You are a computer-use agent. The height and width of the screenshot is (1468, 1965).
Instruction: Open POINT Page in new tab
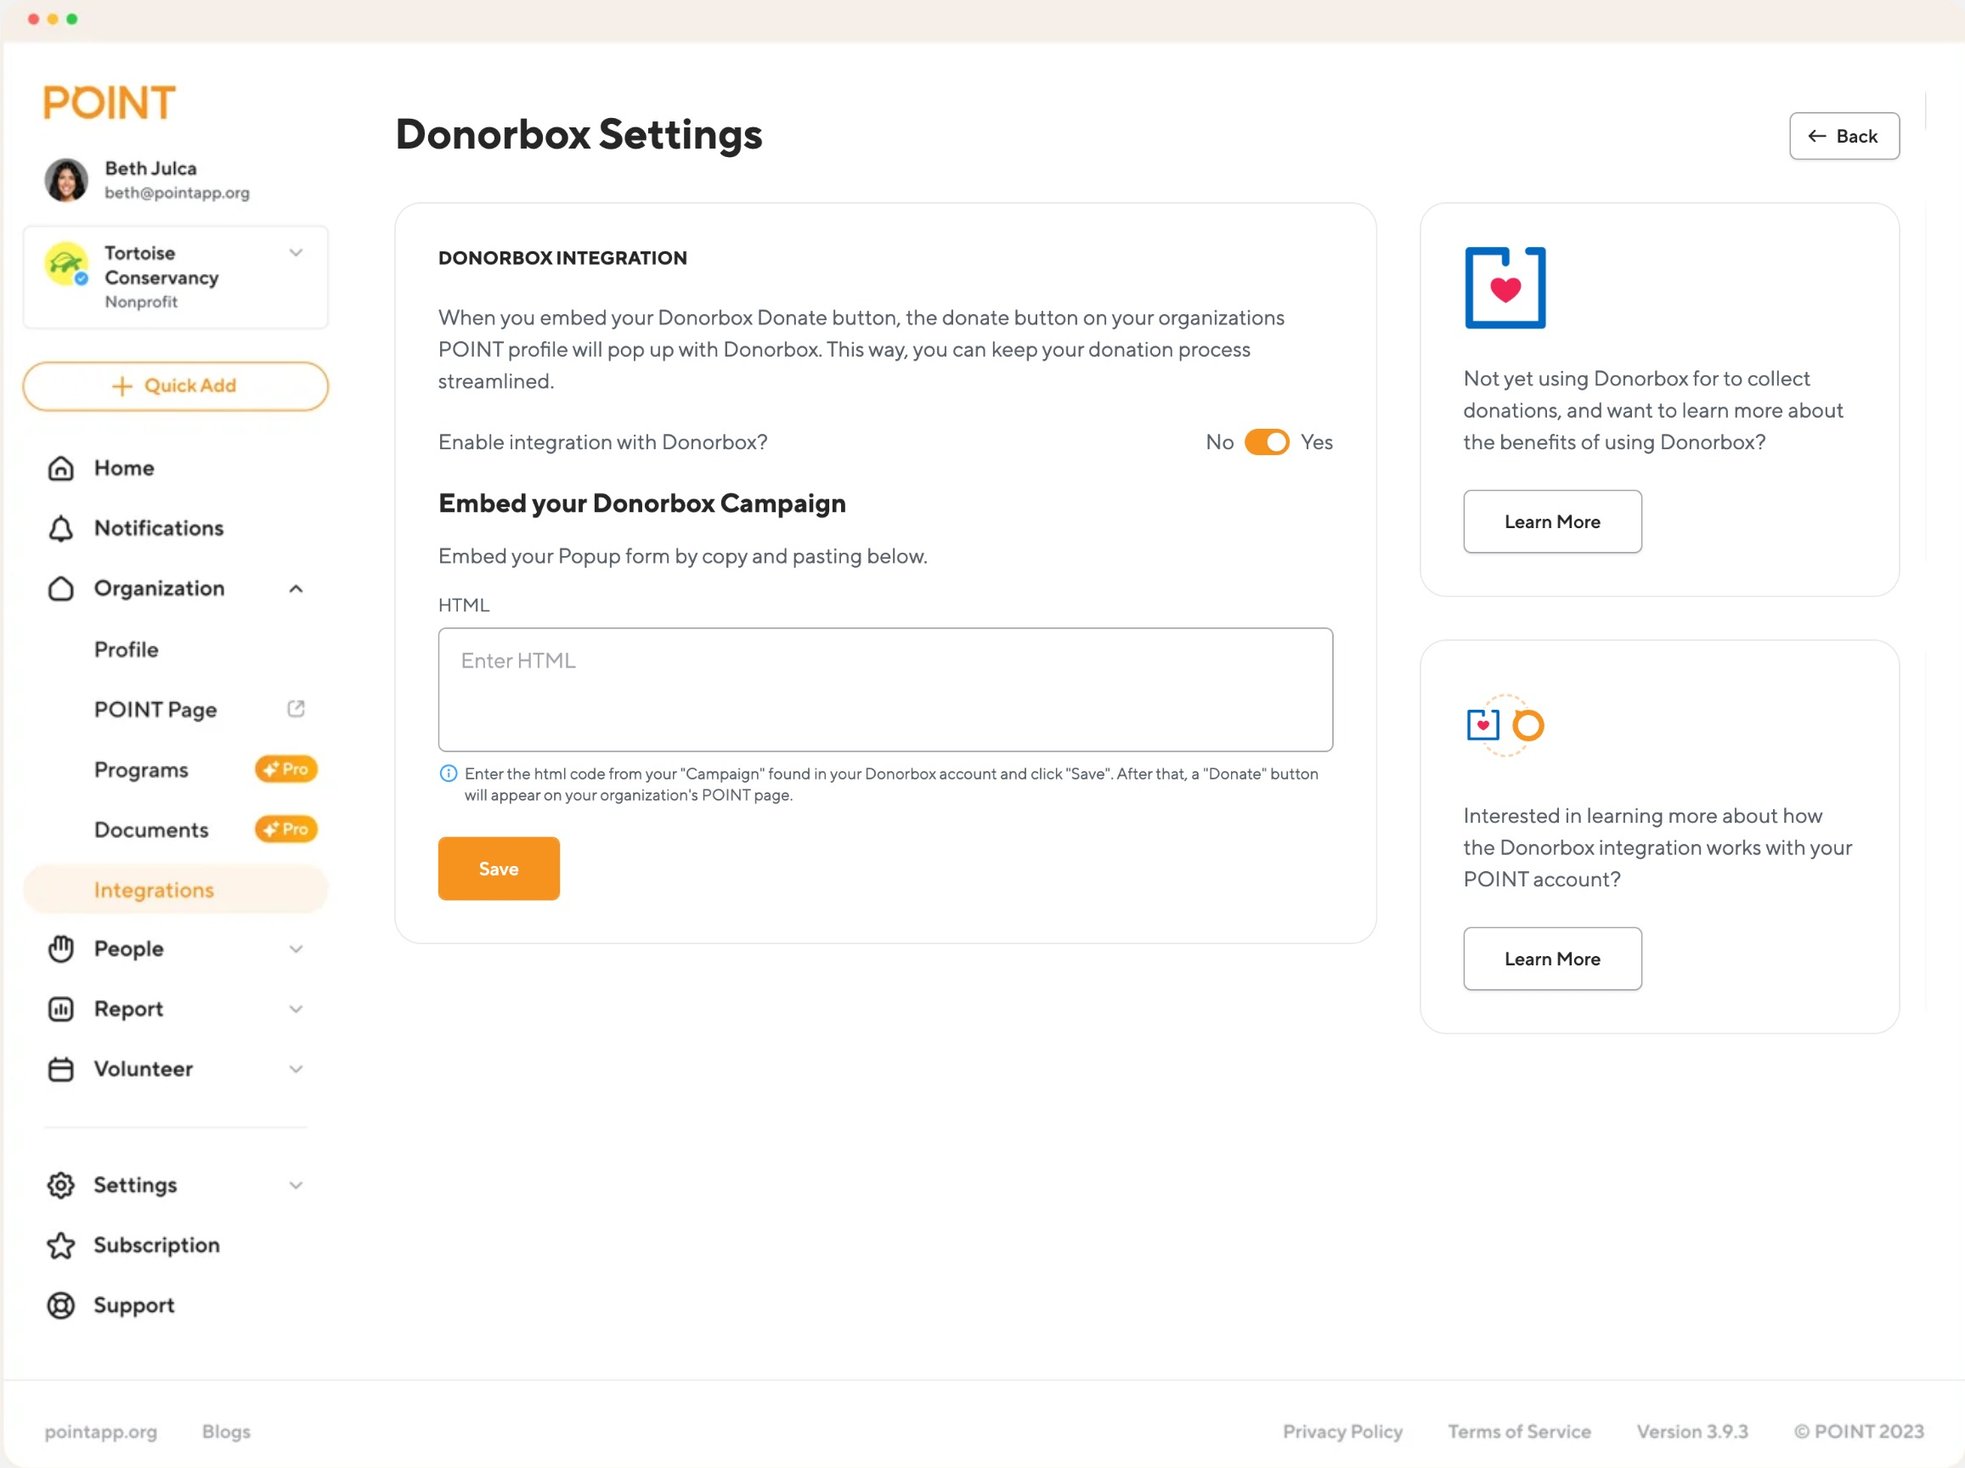[x=295, y=709]
